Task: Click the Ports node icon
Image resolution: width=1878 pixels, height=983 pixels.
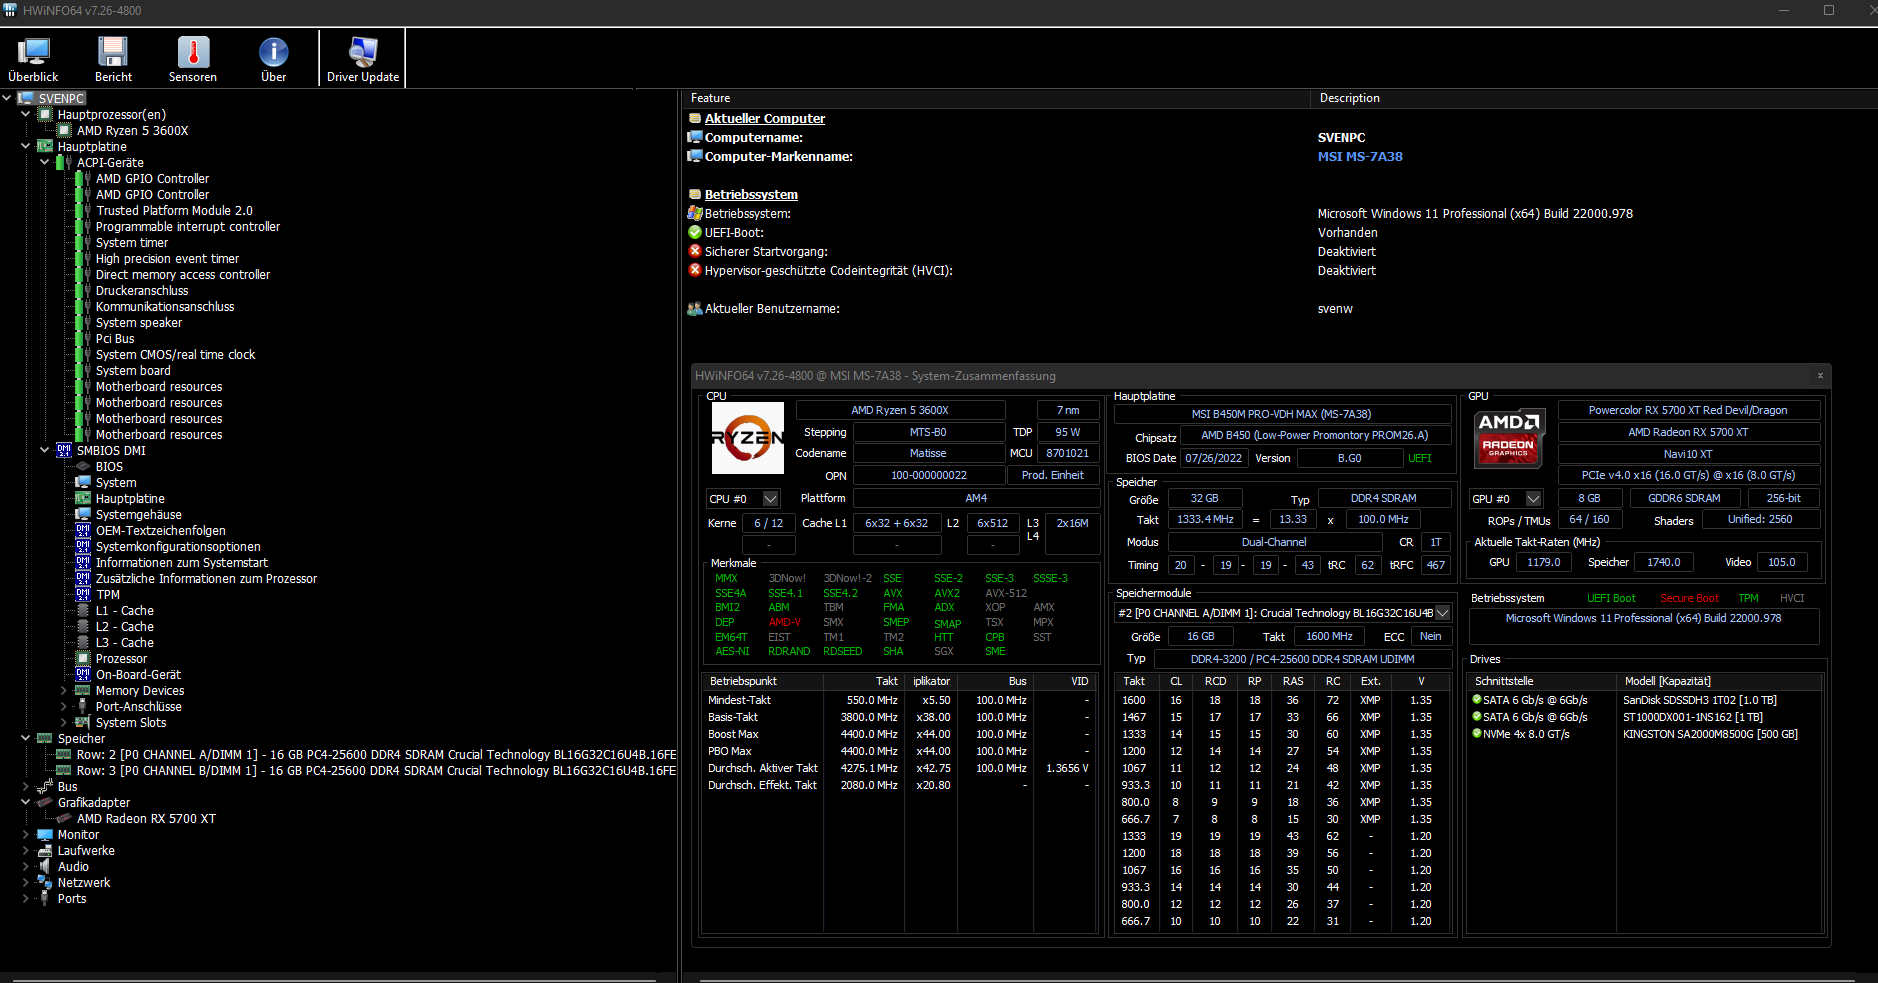Action: 45,898
